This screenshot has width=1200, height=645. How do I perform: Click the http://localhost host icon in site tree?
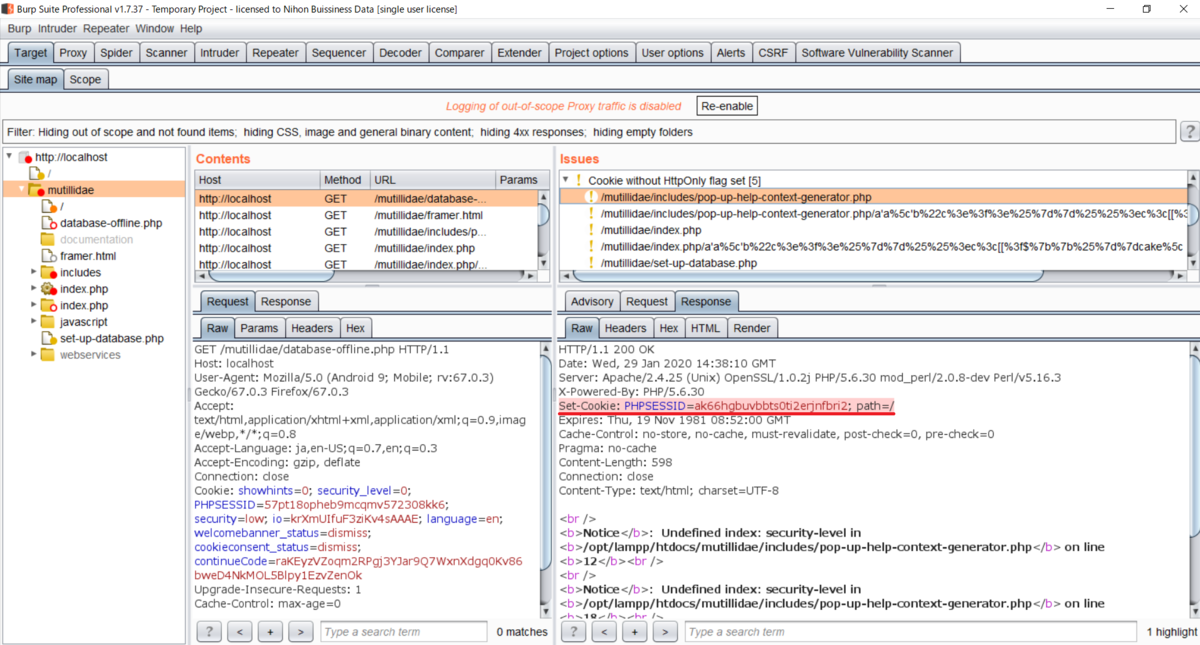click(25, 157)
